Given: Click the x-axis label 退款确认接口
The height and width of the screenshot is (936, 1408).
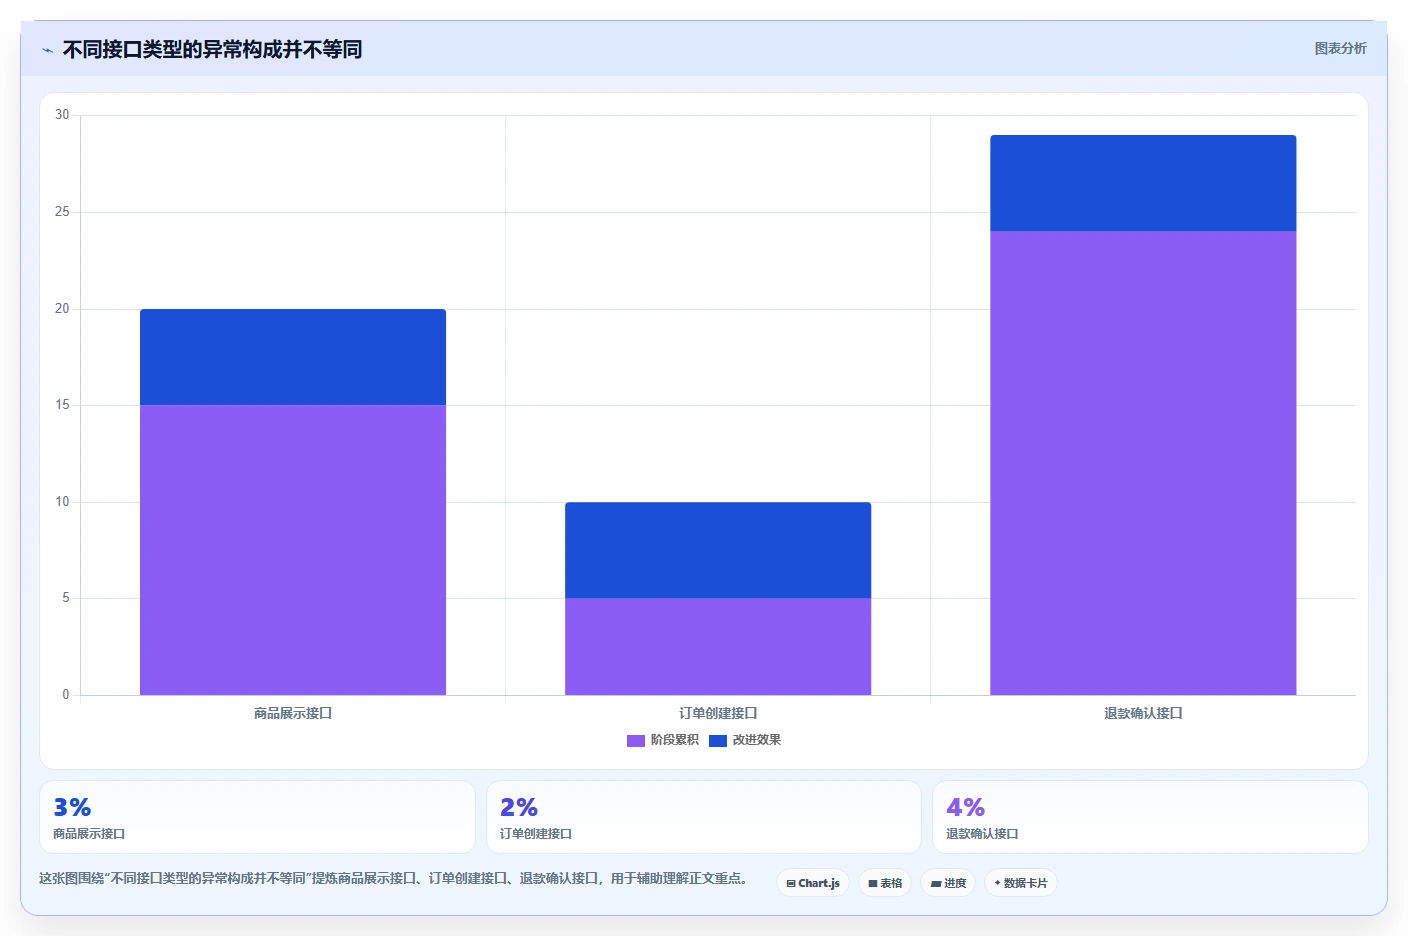Looking at the screenshot, I should point(1143,713).
